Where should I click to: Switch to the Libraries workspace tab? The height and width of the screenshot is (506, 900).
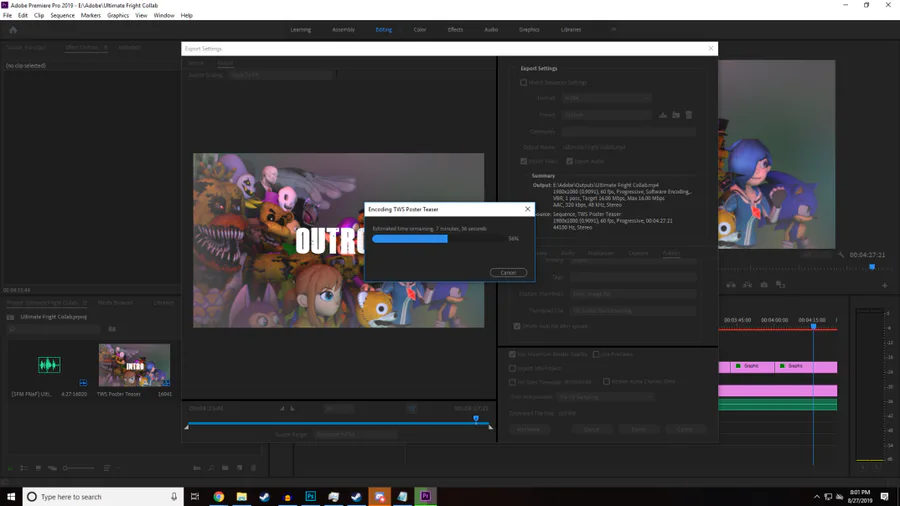pos(571,30)
